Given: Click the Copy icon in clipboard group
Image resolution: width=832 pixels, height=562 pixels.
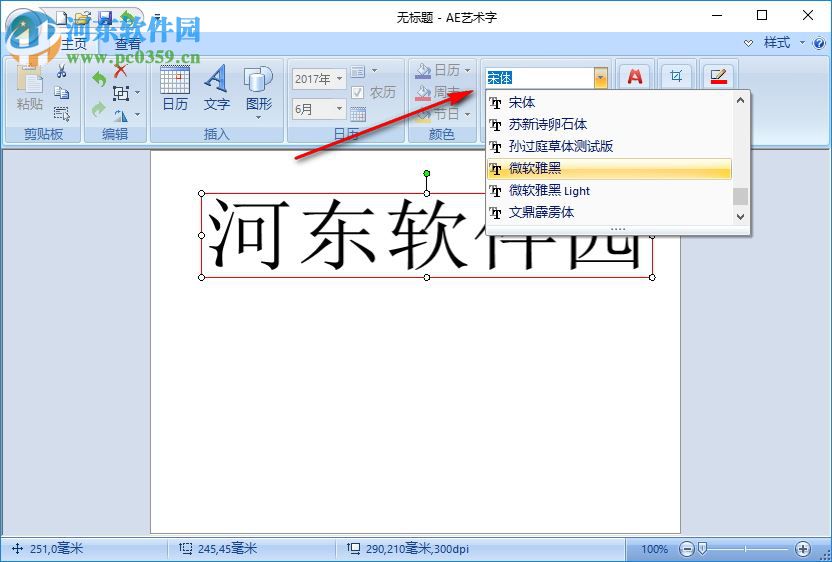Looking at the screenshot, I should pyautogui.click(x=62, y=93).
